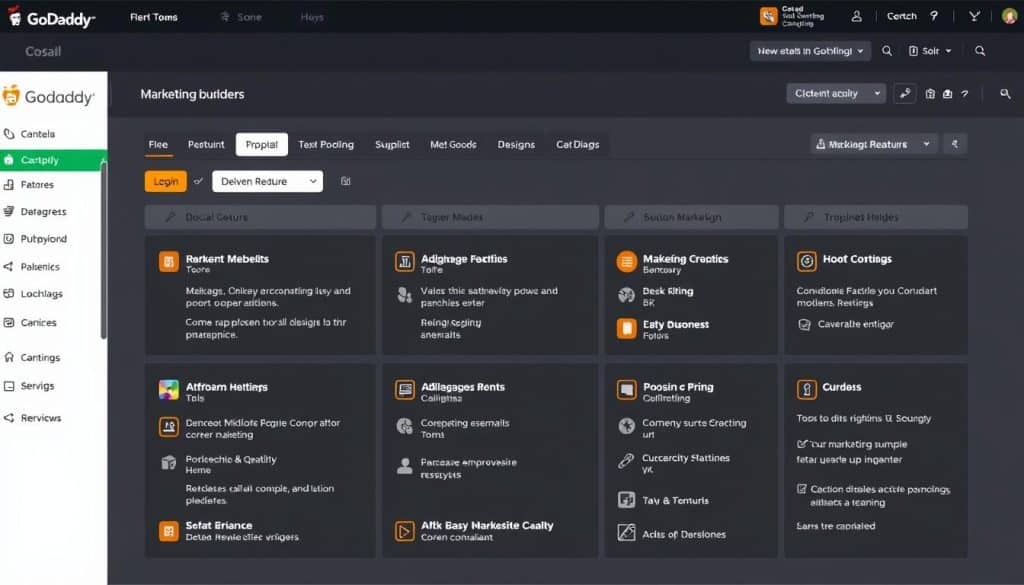Click the Hoot Cortings icon
The width and height of the screenshot is (1024, 585).
pos(807,261)
